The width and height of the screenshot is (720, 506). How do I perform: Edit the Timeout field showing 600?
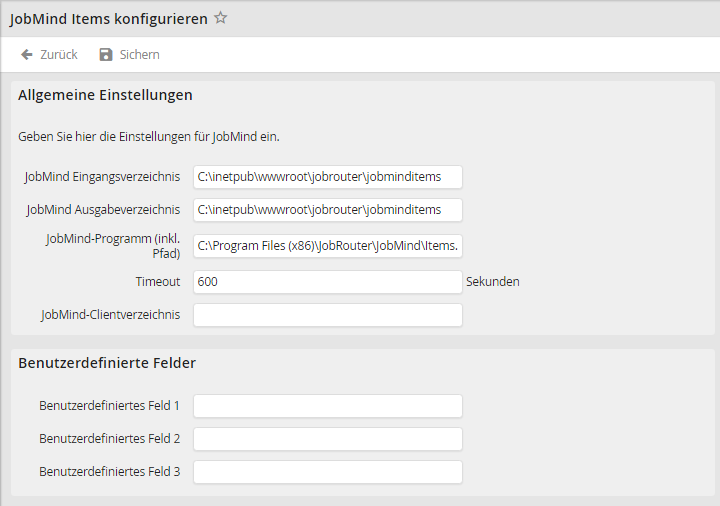point(327,282)
